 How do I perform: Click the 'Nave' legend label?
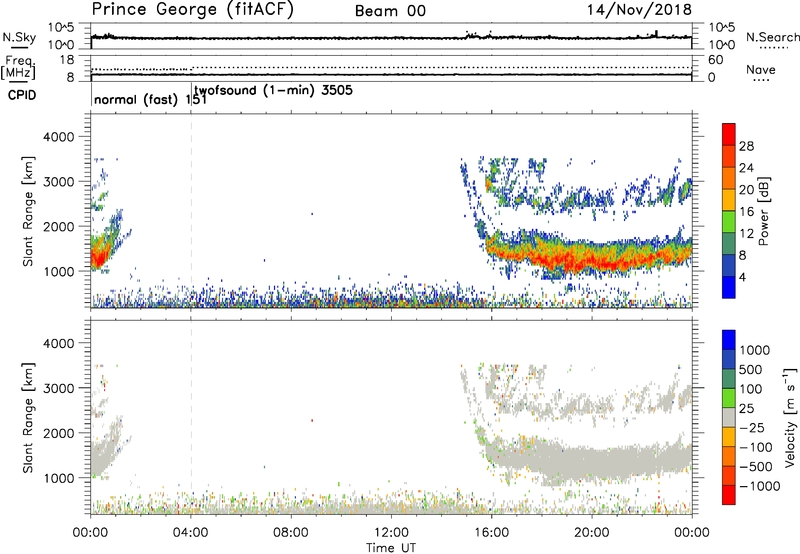tap(761, 70)
